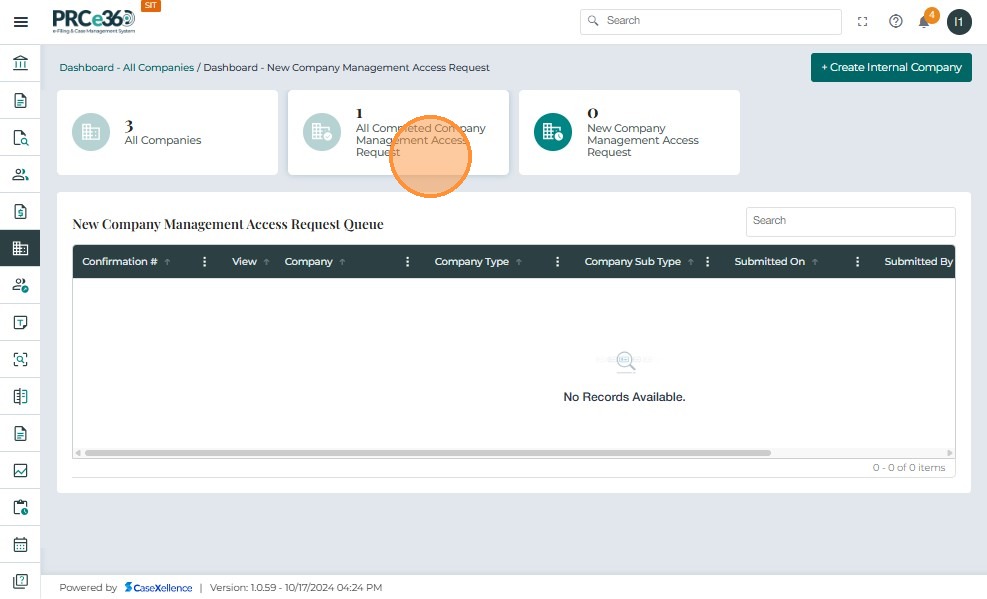The width and height of the screenshot is (987, 599).
Task: Open Company column options menu
Action: click(407, 262)
